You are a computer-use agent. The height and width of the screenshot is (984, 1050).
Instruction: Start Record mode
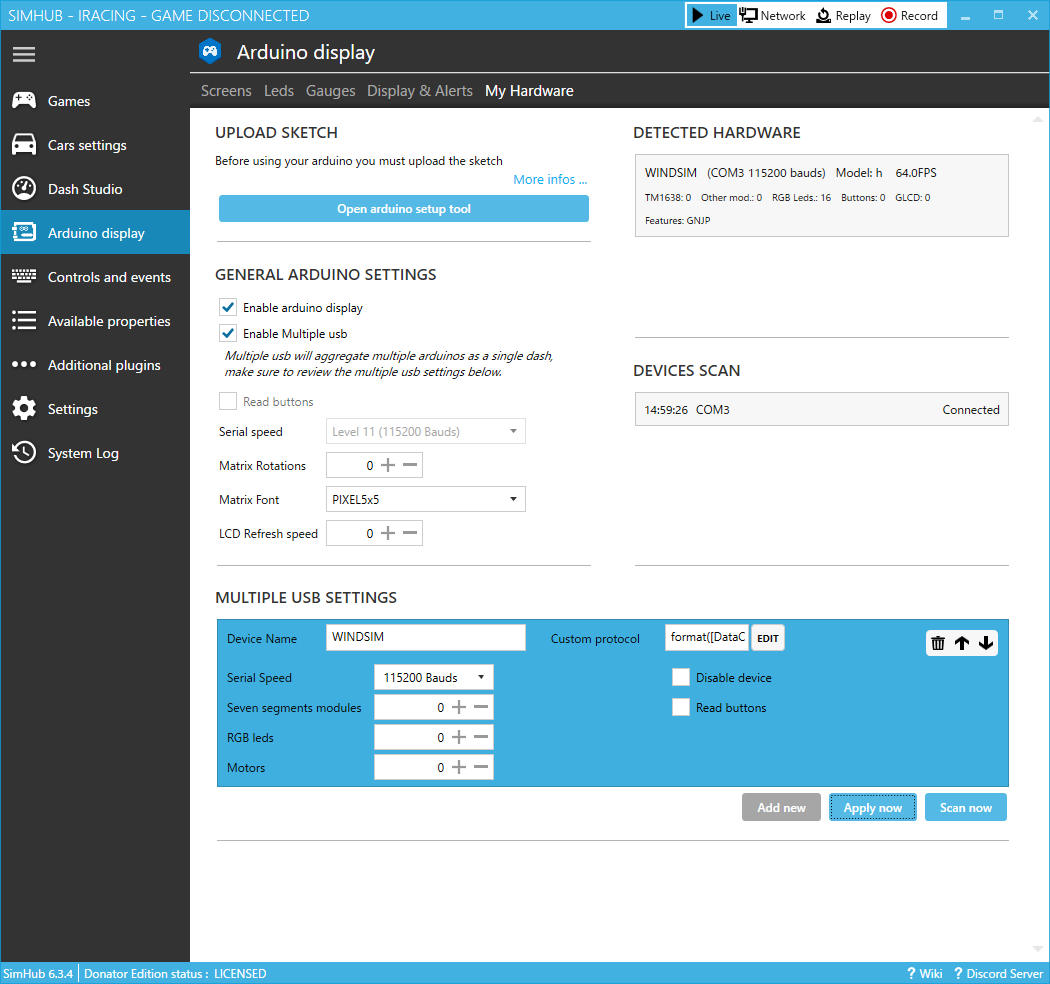point(909,15)
